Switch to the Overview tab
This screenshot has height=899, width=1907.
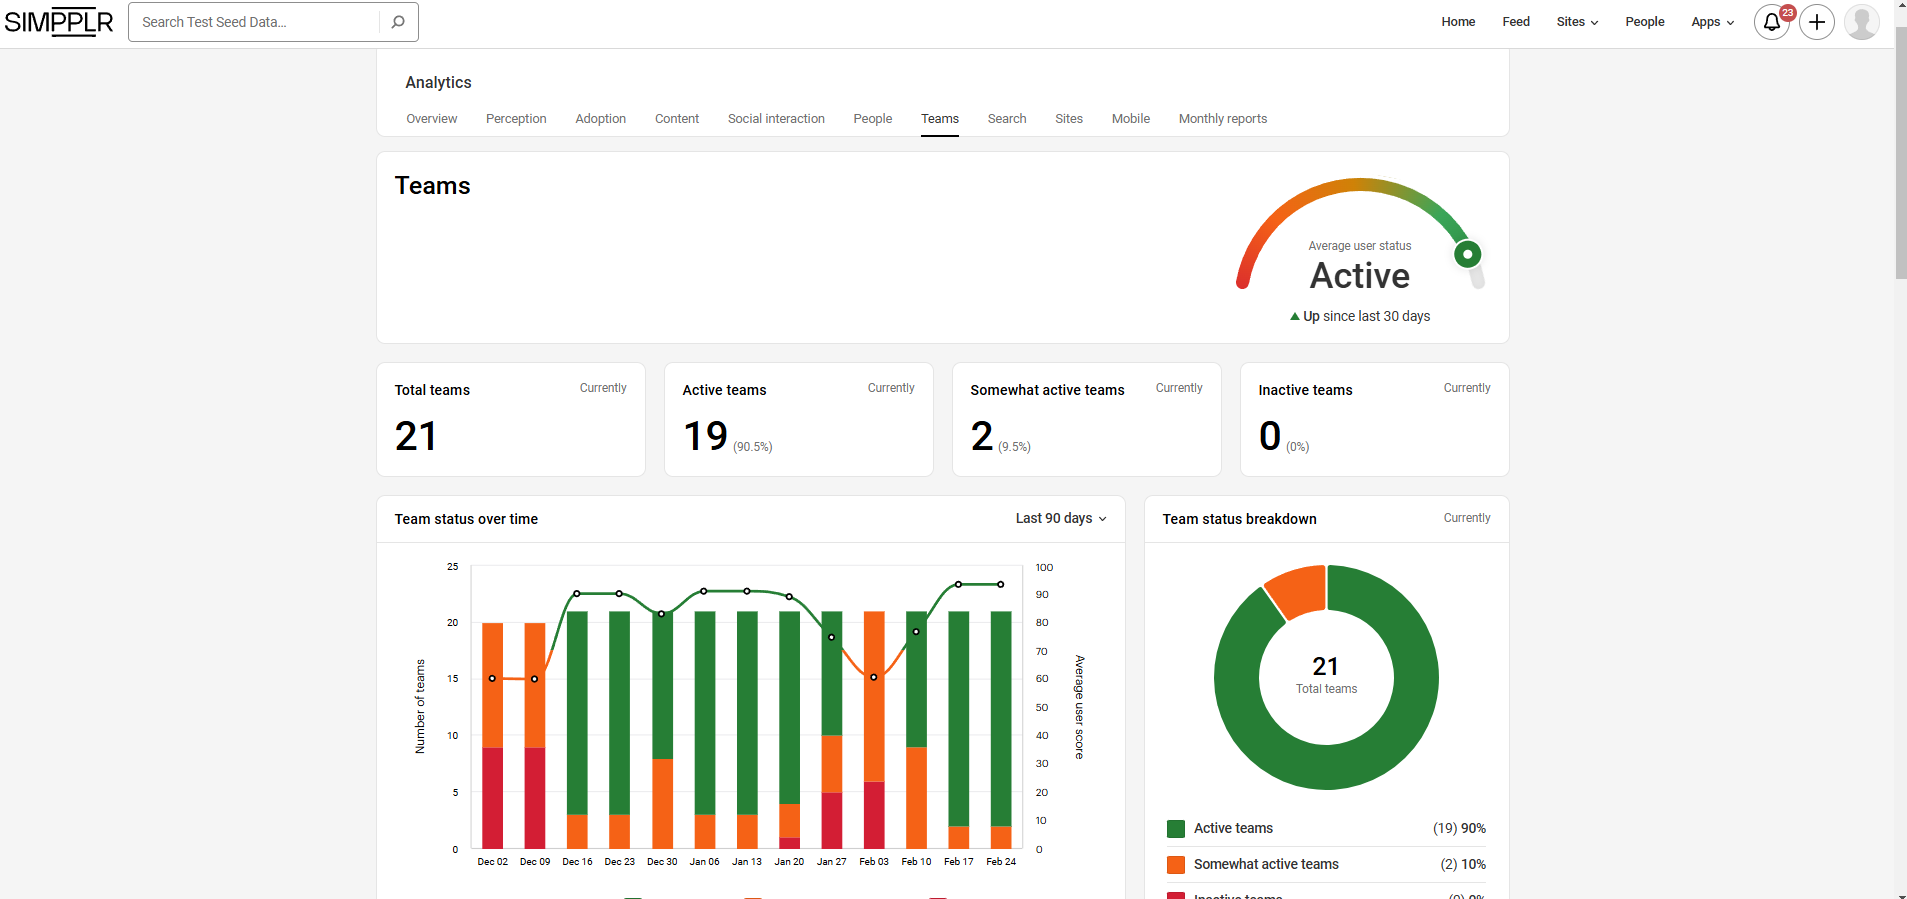[431, 119]
